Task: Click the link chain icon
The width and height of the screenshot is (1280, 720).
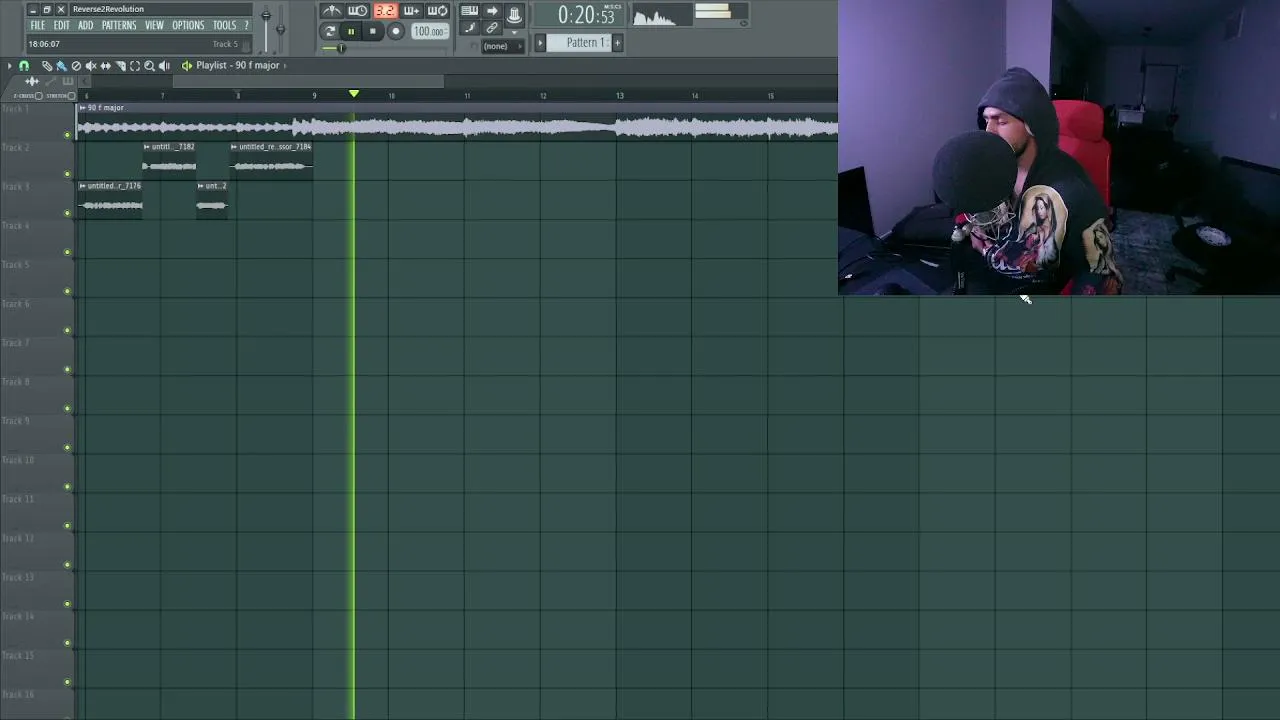Action: pos(492,29)
